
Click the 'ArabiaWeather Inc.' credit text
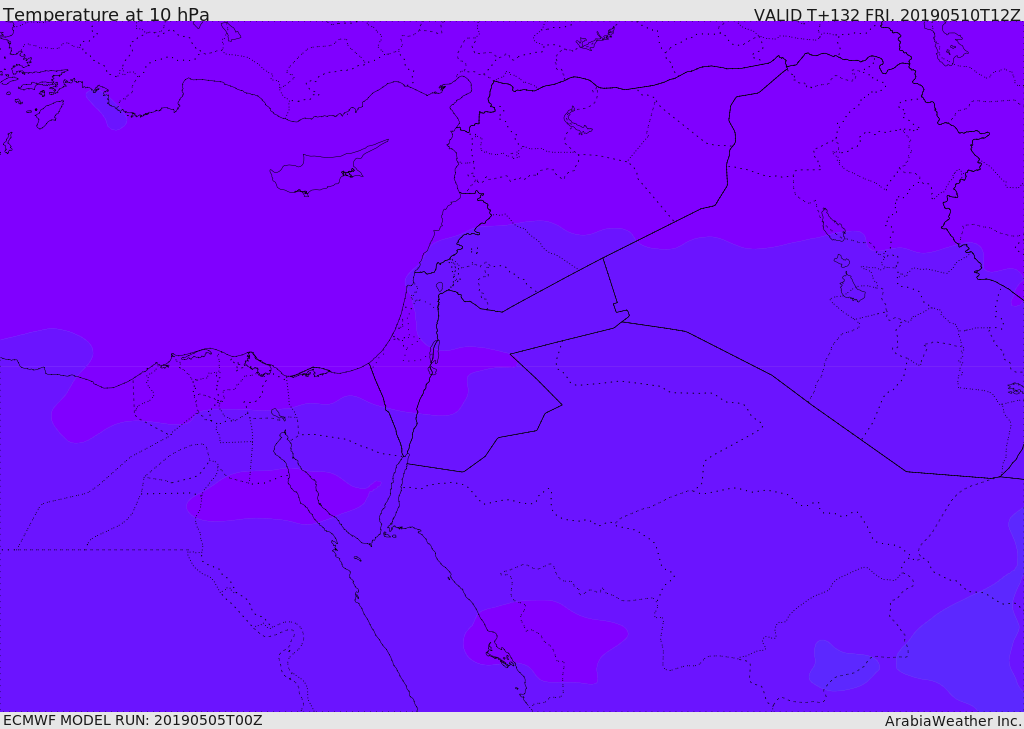(x=953, y=721)
